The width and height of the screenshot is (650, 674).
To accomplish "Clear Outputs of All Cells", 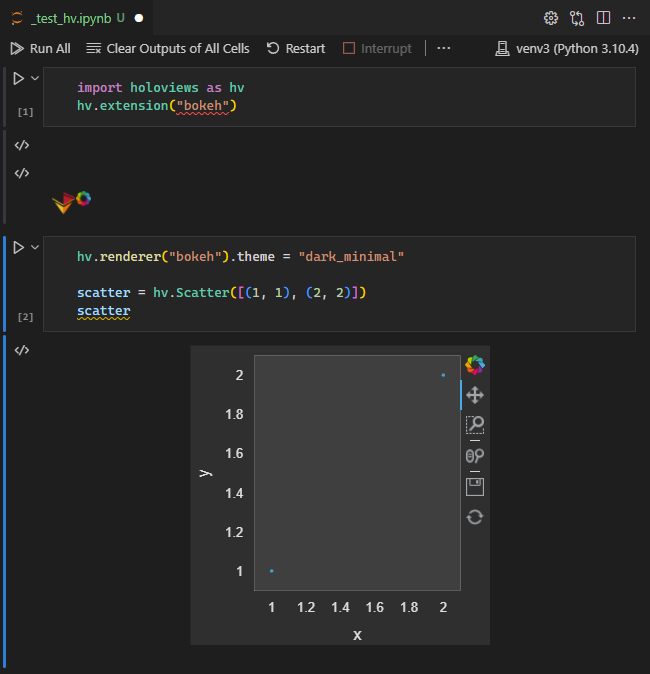I will (168, 49).
